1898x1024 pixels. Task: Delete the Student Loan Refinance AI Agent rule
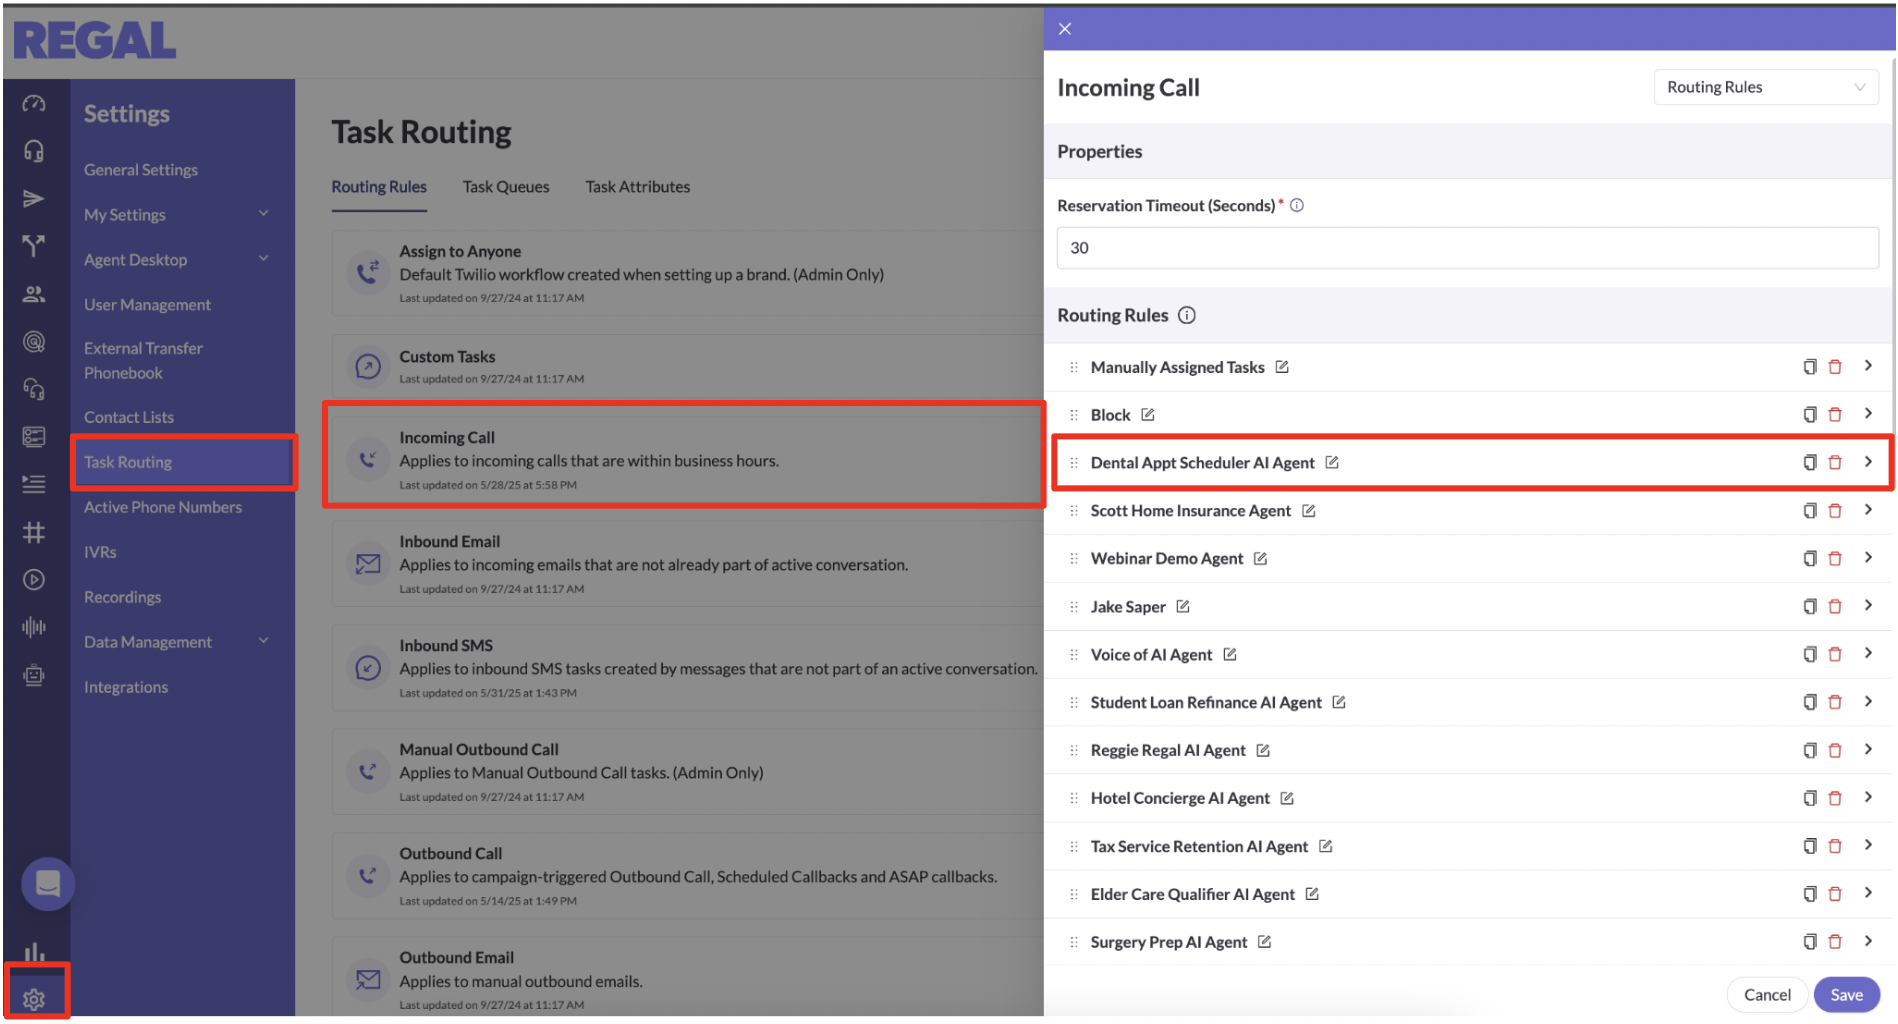coord(1835,703)
